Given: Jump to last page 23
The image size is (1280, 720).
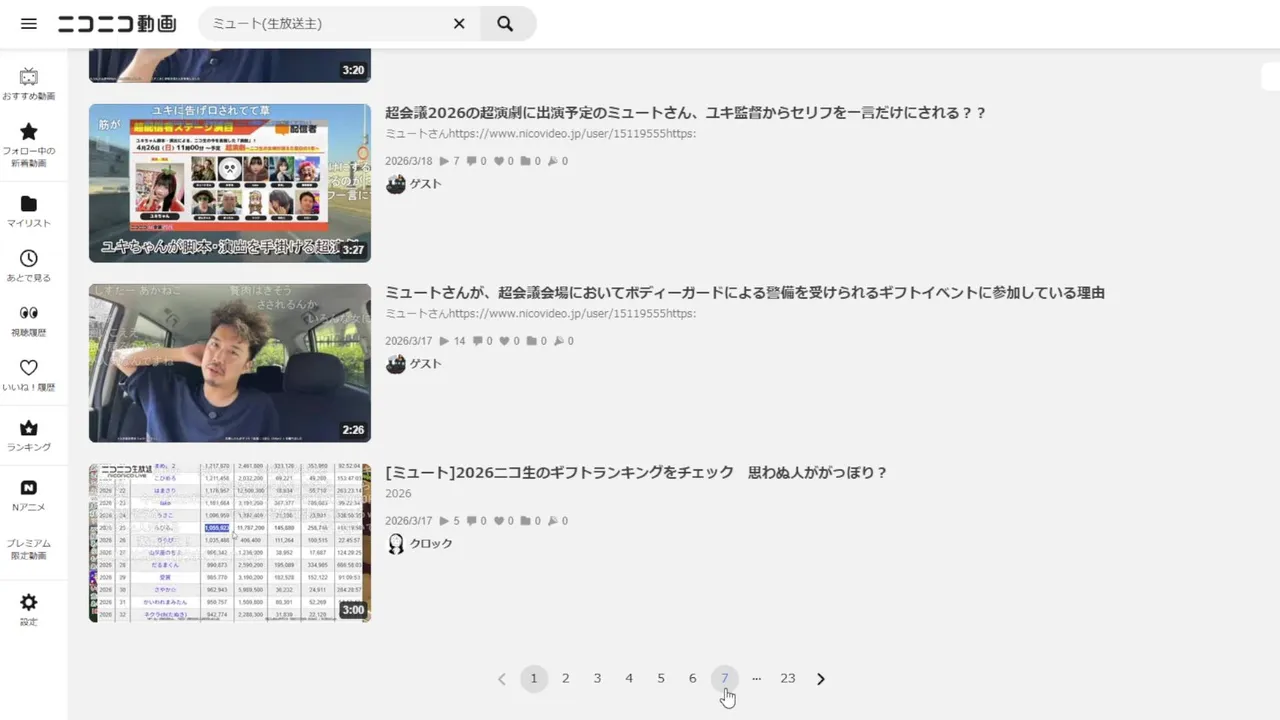Looking at the screenshot, I should [788, 679].
